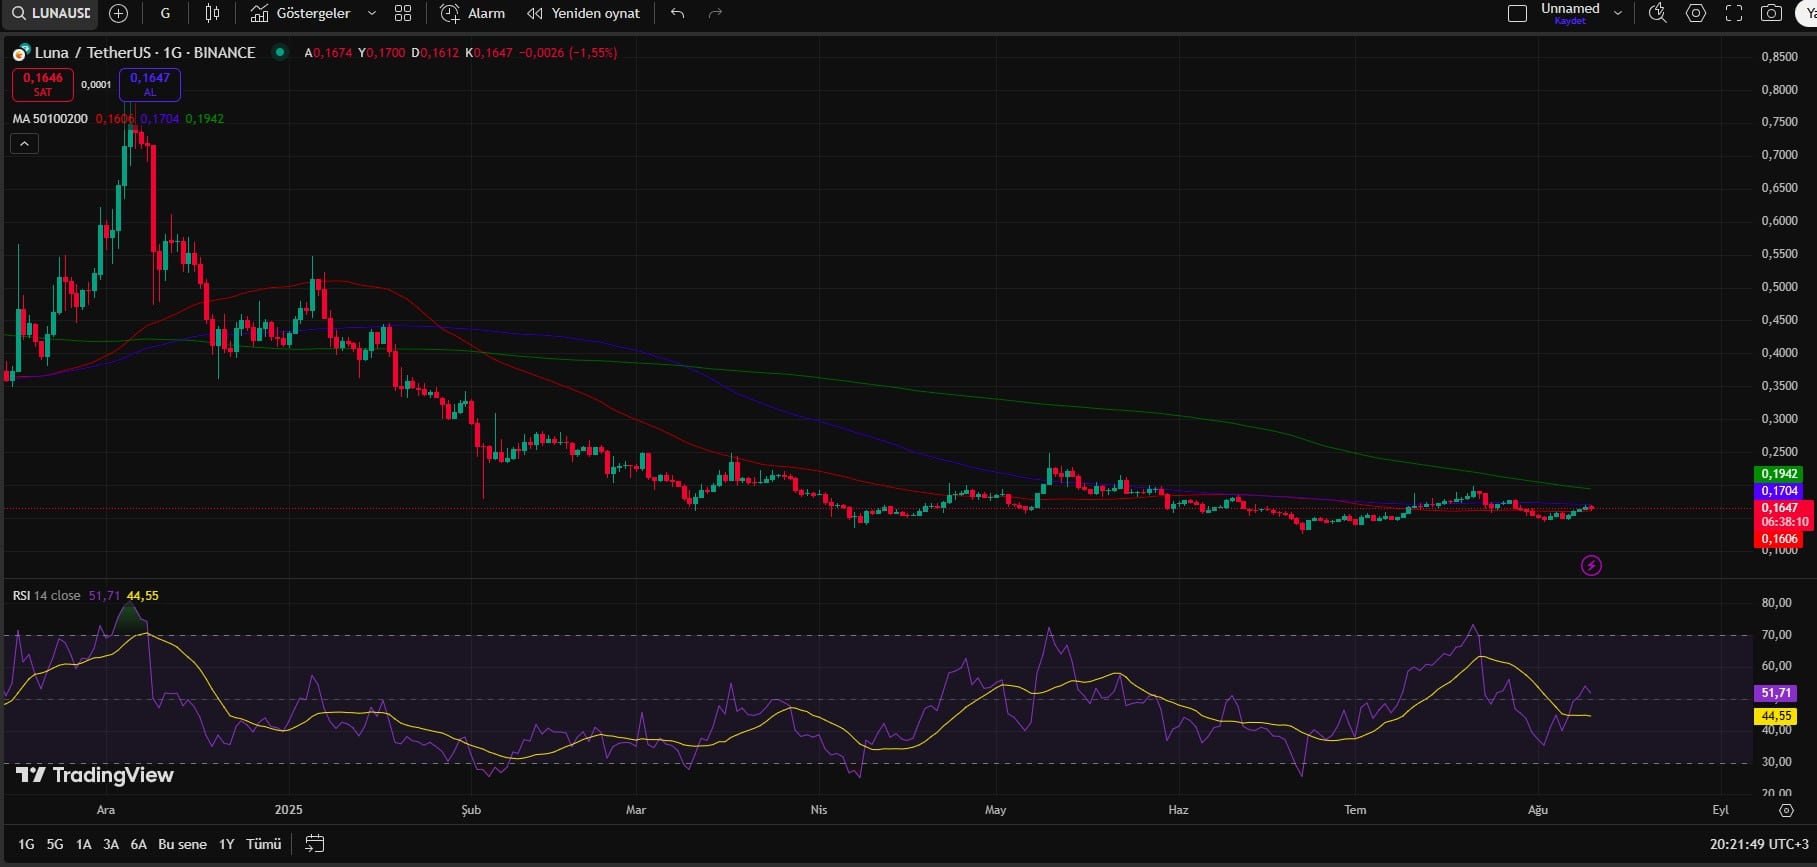1817x867 pixels.
Task: Expand the indicators favorites chevron
Action: (x=372, y=13)
